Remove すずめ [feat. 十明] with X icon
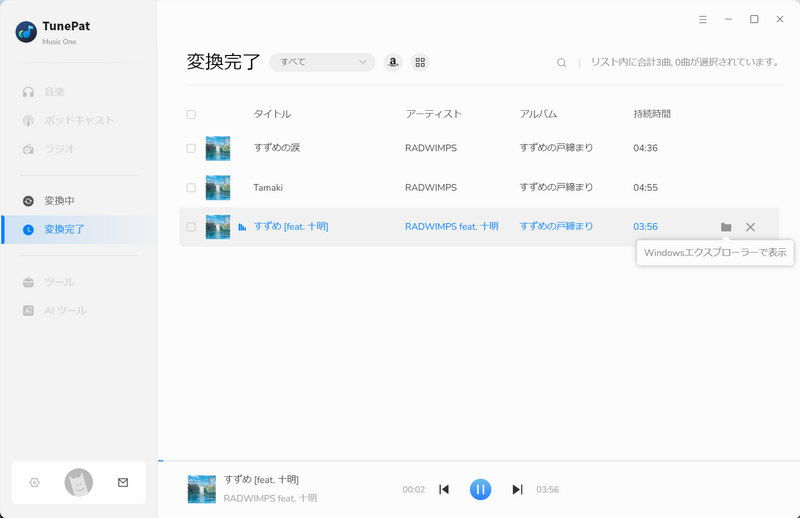This screenshot has width=800, height=518. coord(751,227)
